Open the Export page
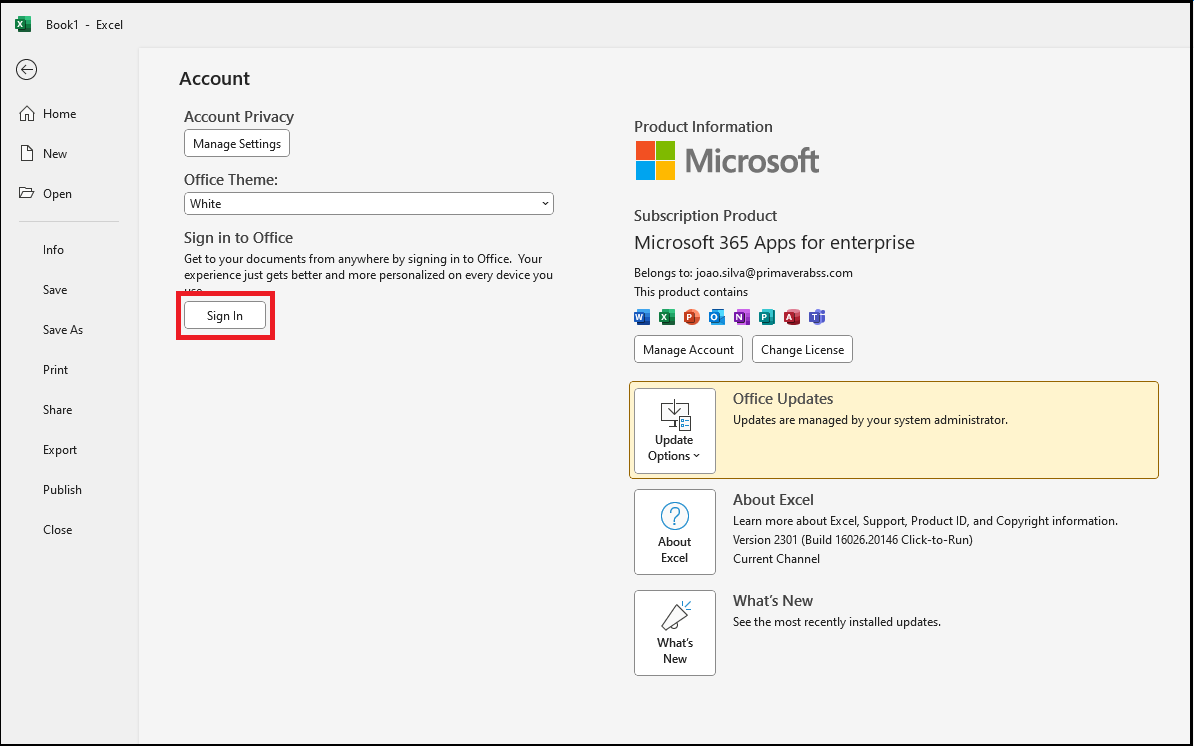This screenshot has height=746, width=1194. [x=60, y=450]
